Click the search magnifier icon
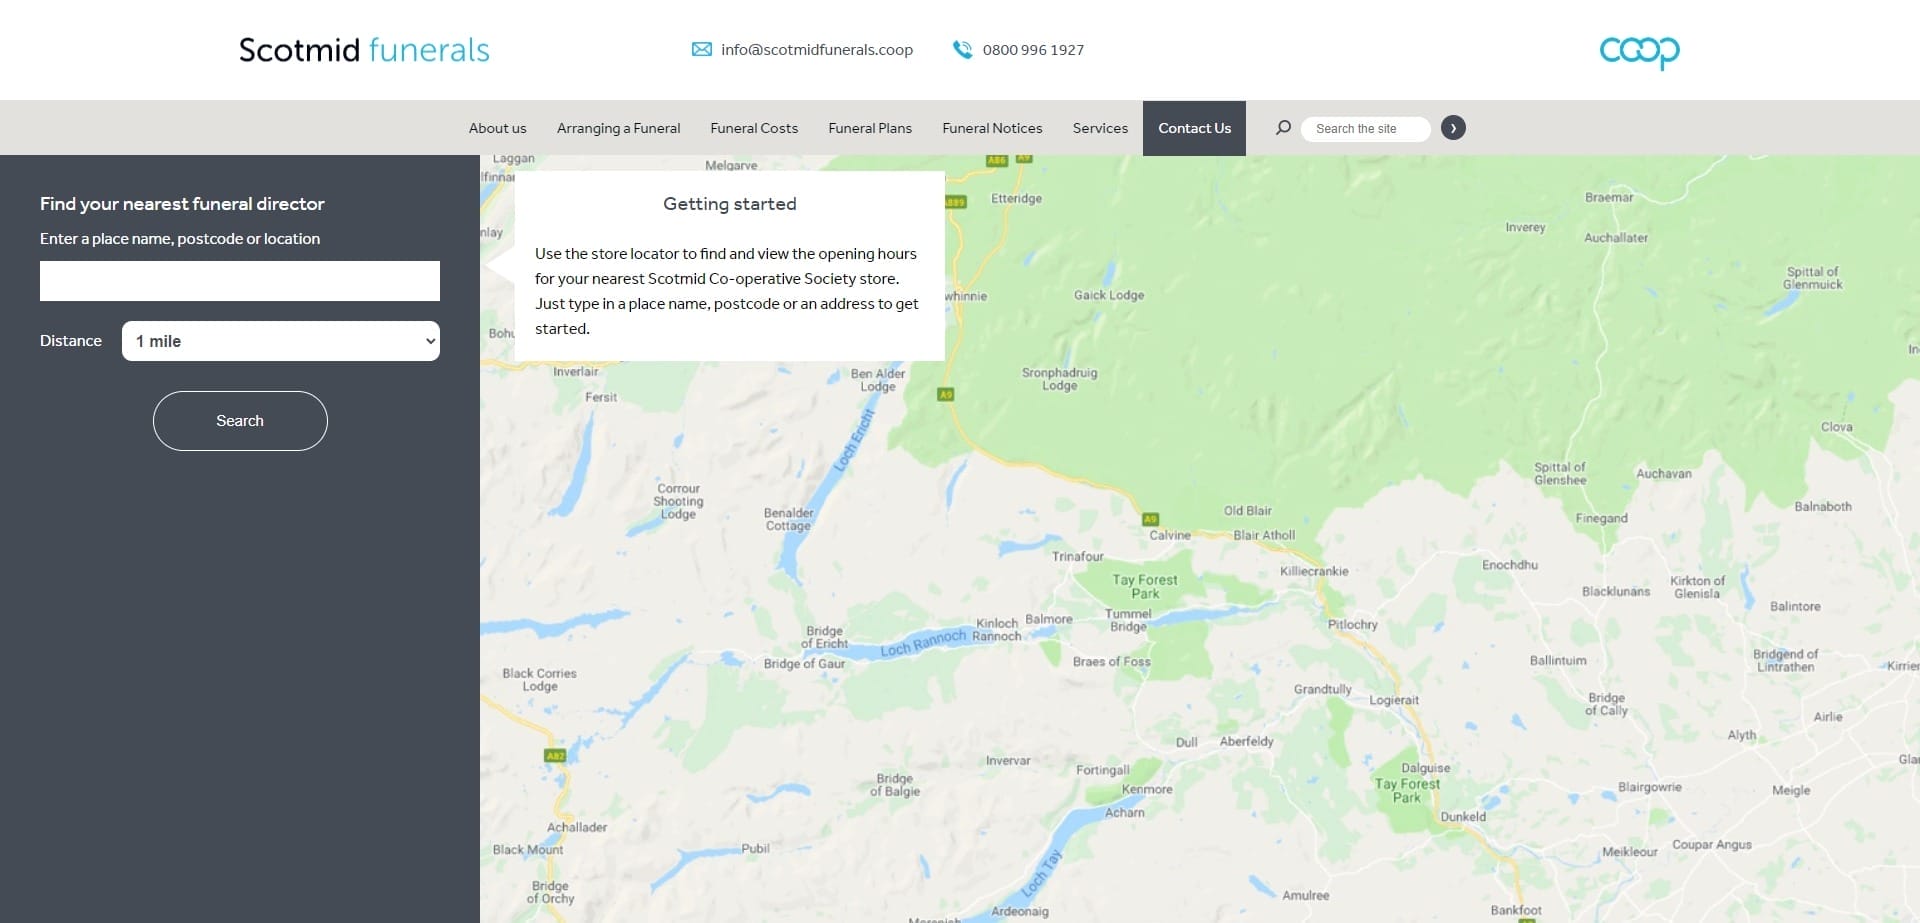Image resolution: width=1920 pixels, height=923 pixels. coord(1282,127)
